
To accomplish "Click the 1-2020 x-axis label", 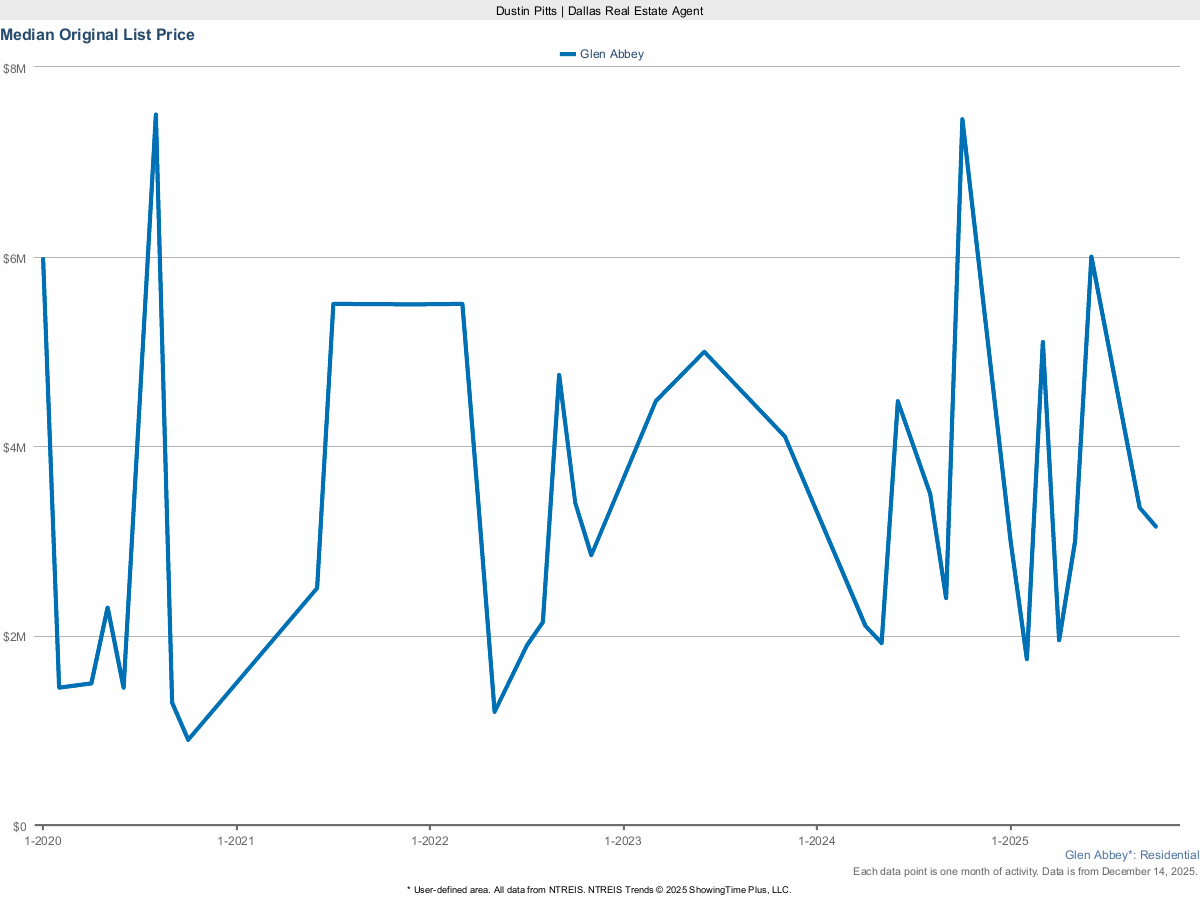I will (x=42, y=841).
